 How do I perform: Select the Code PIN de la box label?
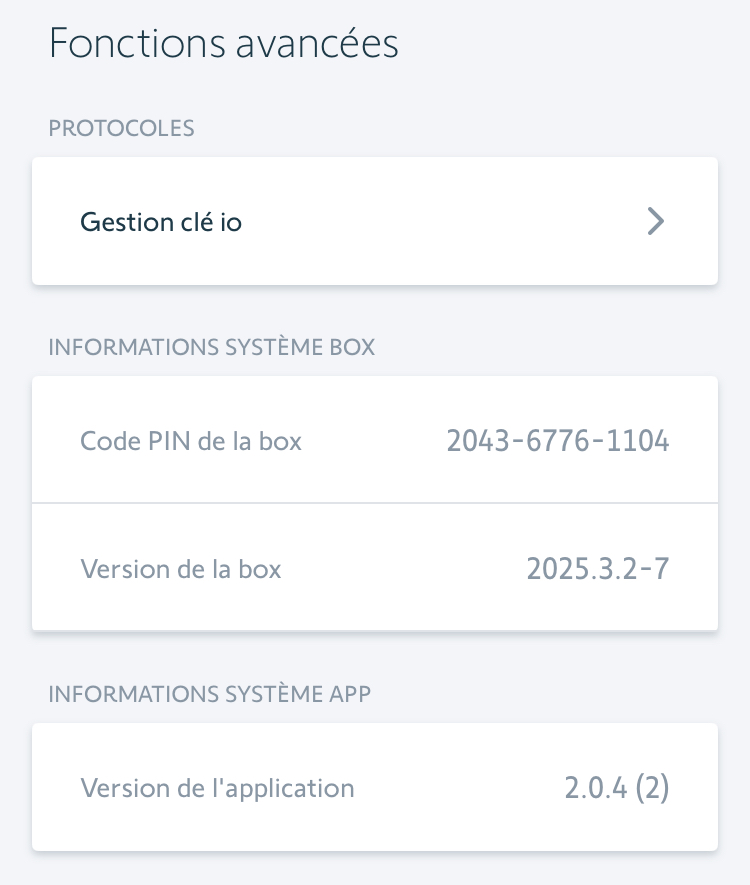pos(191,441)
